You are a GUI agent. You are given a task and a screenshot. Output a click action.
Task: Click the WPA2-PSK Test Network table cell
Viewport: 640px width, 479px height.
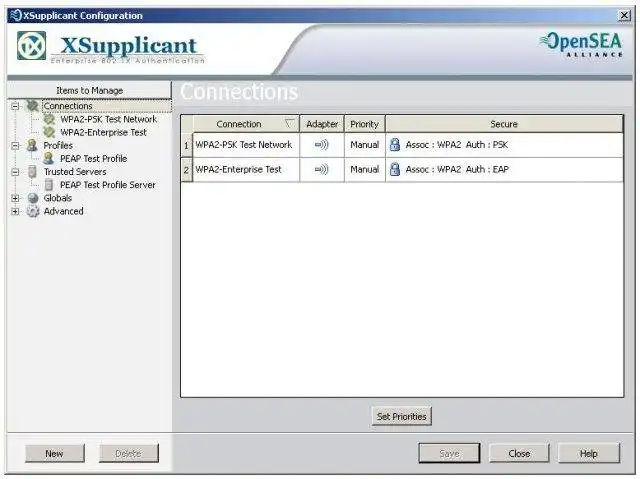click(x=246, y=145)
